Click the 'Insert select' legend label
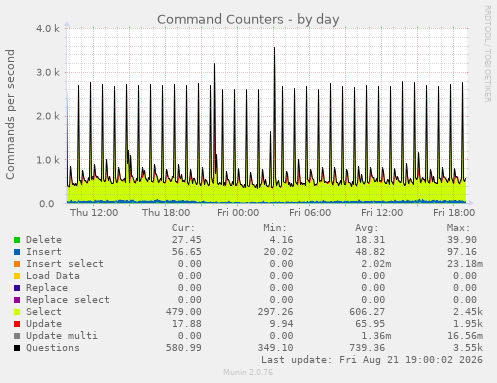Image resolution: width=497 pixels, height=383 pixels. point(65,264)
